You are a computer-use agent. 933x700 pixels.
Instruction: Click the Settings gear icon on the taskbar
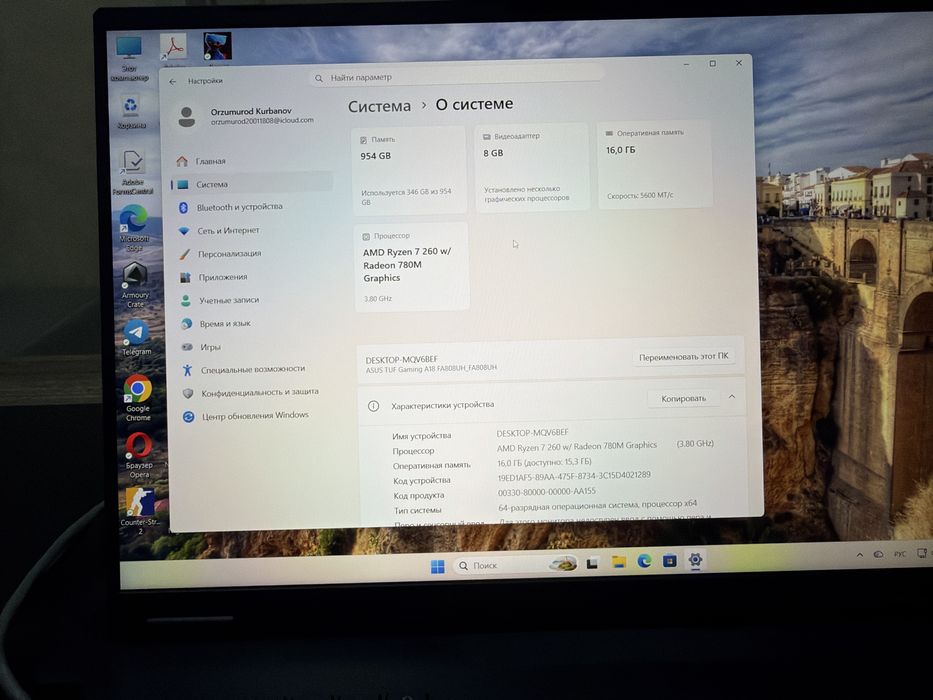tap(695, 560)
